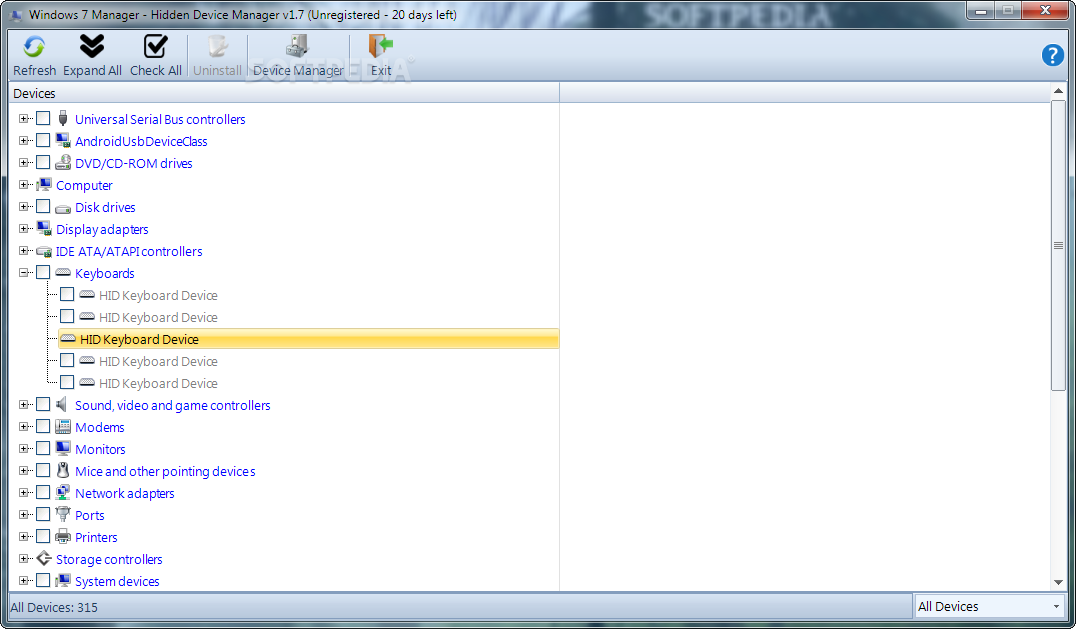Click the Refresh toolbar icon
1076x629 pixels.
(34, 47)
